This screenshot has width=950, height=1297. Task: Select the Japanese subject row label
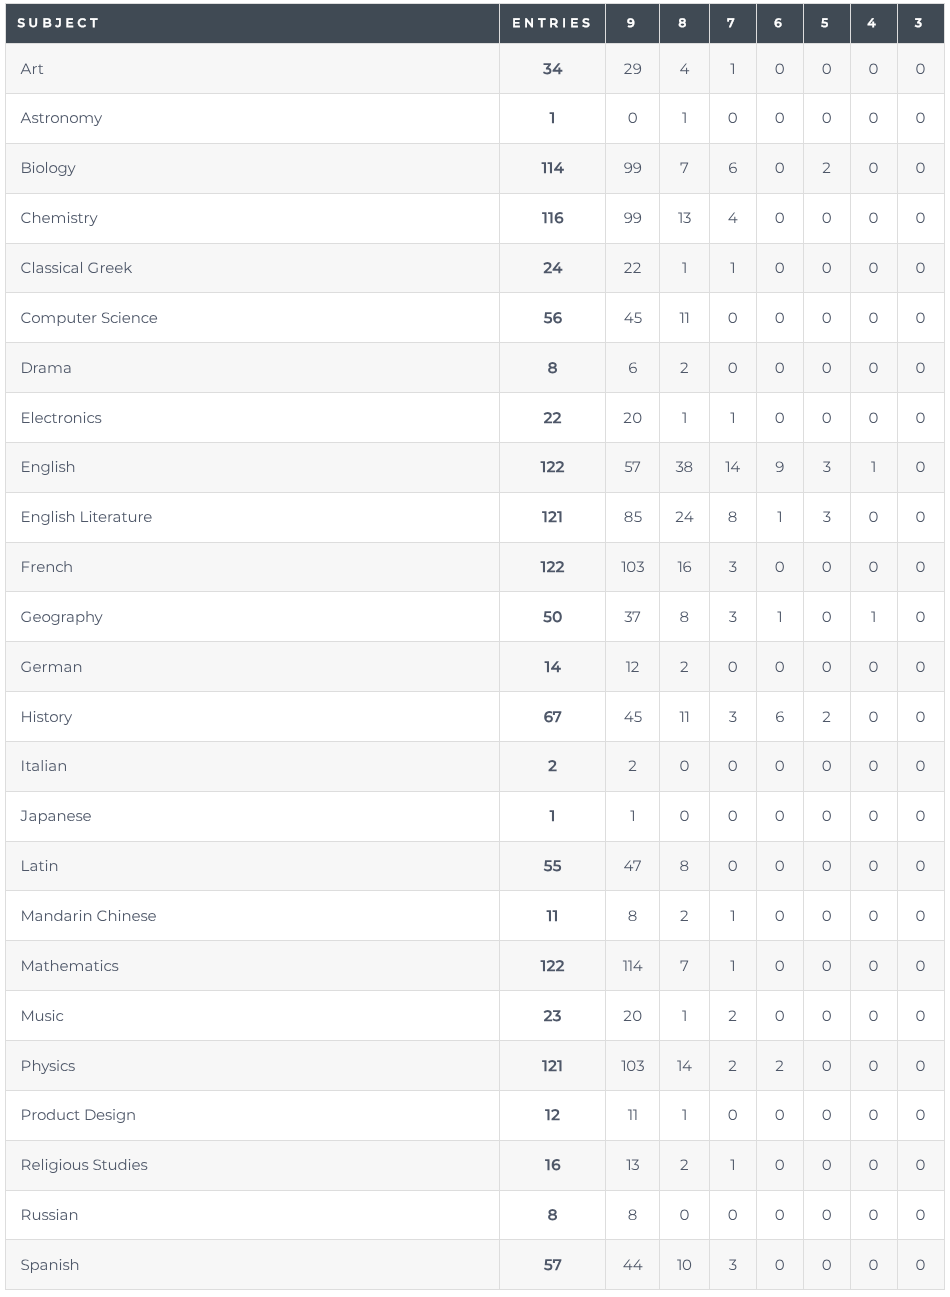point(56,816)
